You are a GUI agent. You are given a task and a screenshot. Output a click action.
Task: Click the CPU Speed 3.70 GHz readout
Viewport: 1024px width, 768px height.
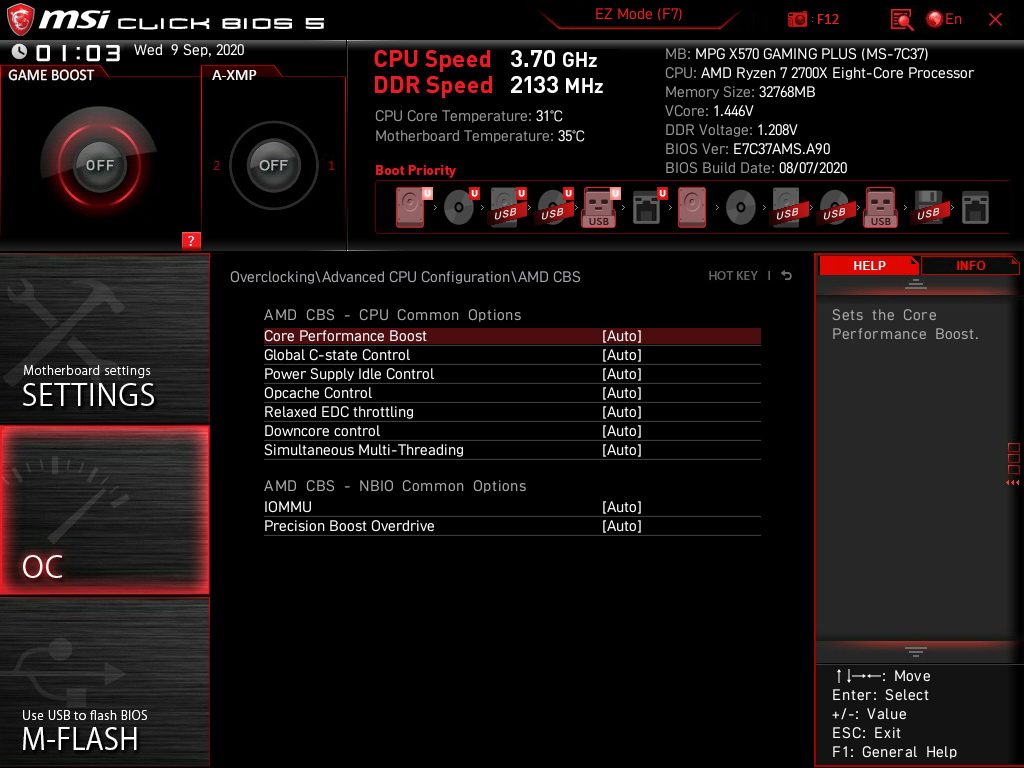485,59
